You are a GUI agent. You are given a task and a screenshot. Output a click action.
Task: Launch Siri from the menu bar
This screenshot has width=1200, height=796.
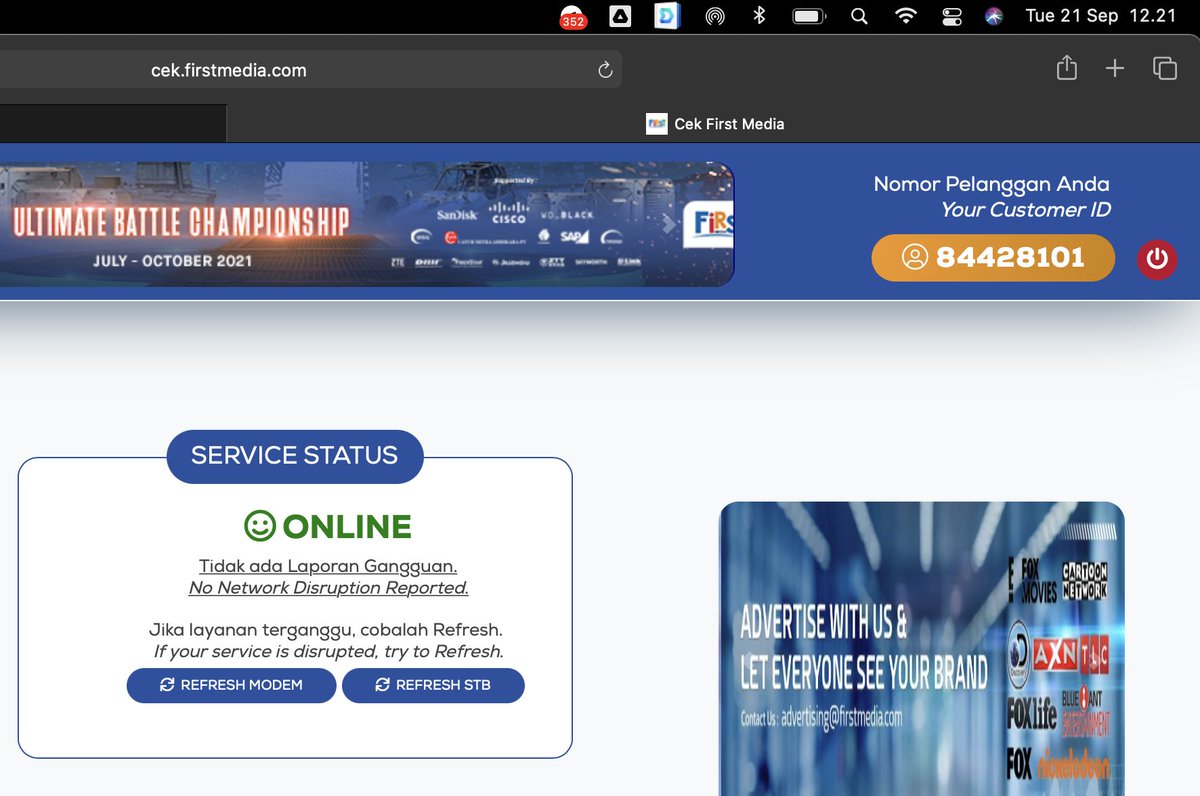click(x=993, y=16)
